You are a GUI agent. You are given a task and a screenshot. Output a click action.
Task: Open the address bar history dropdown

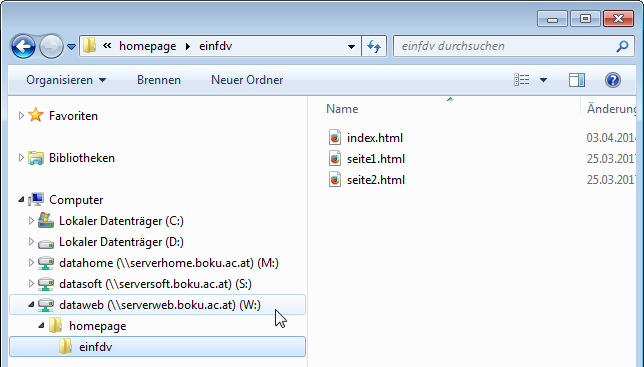351,46
